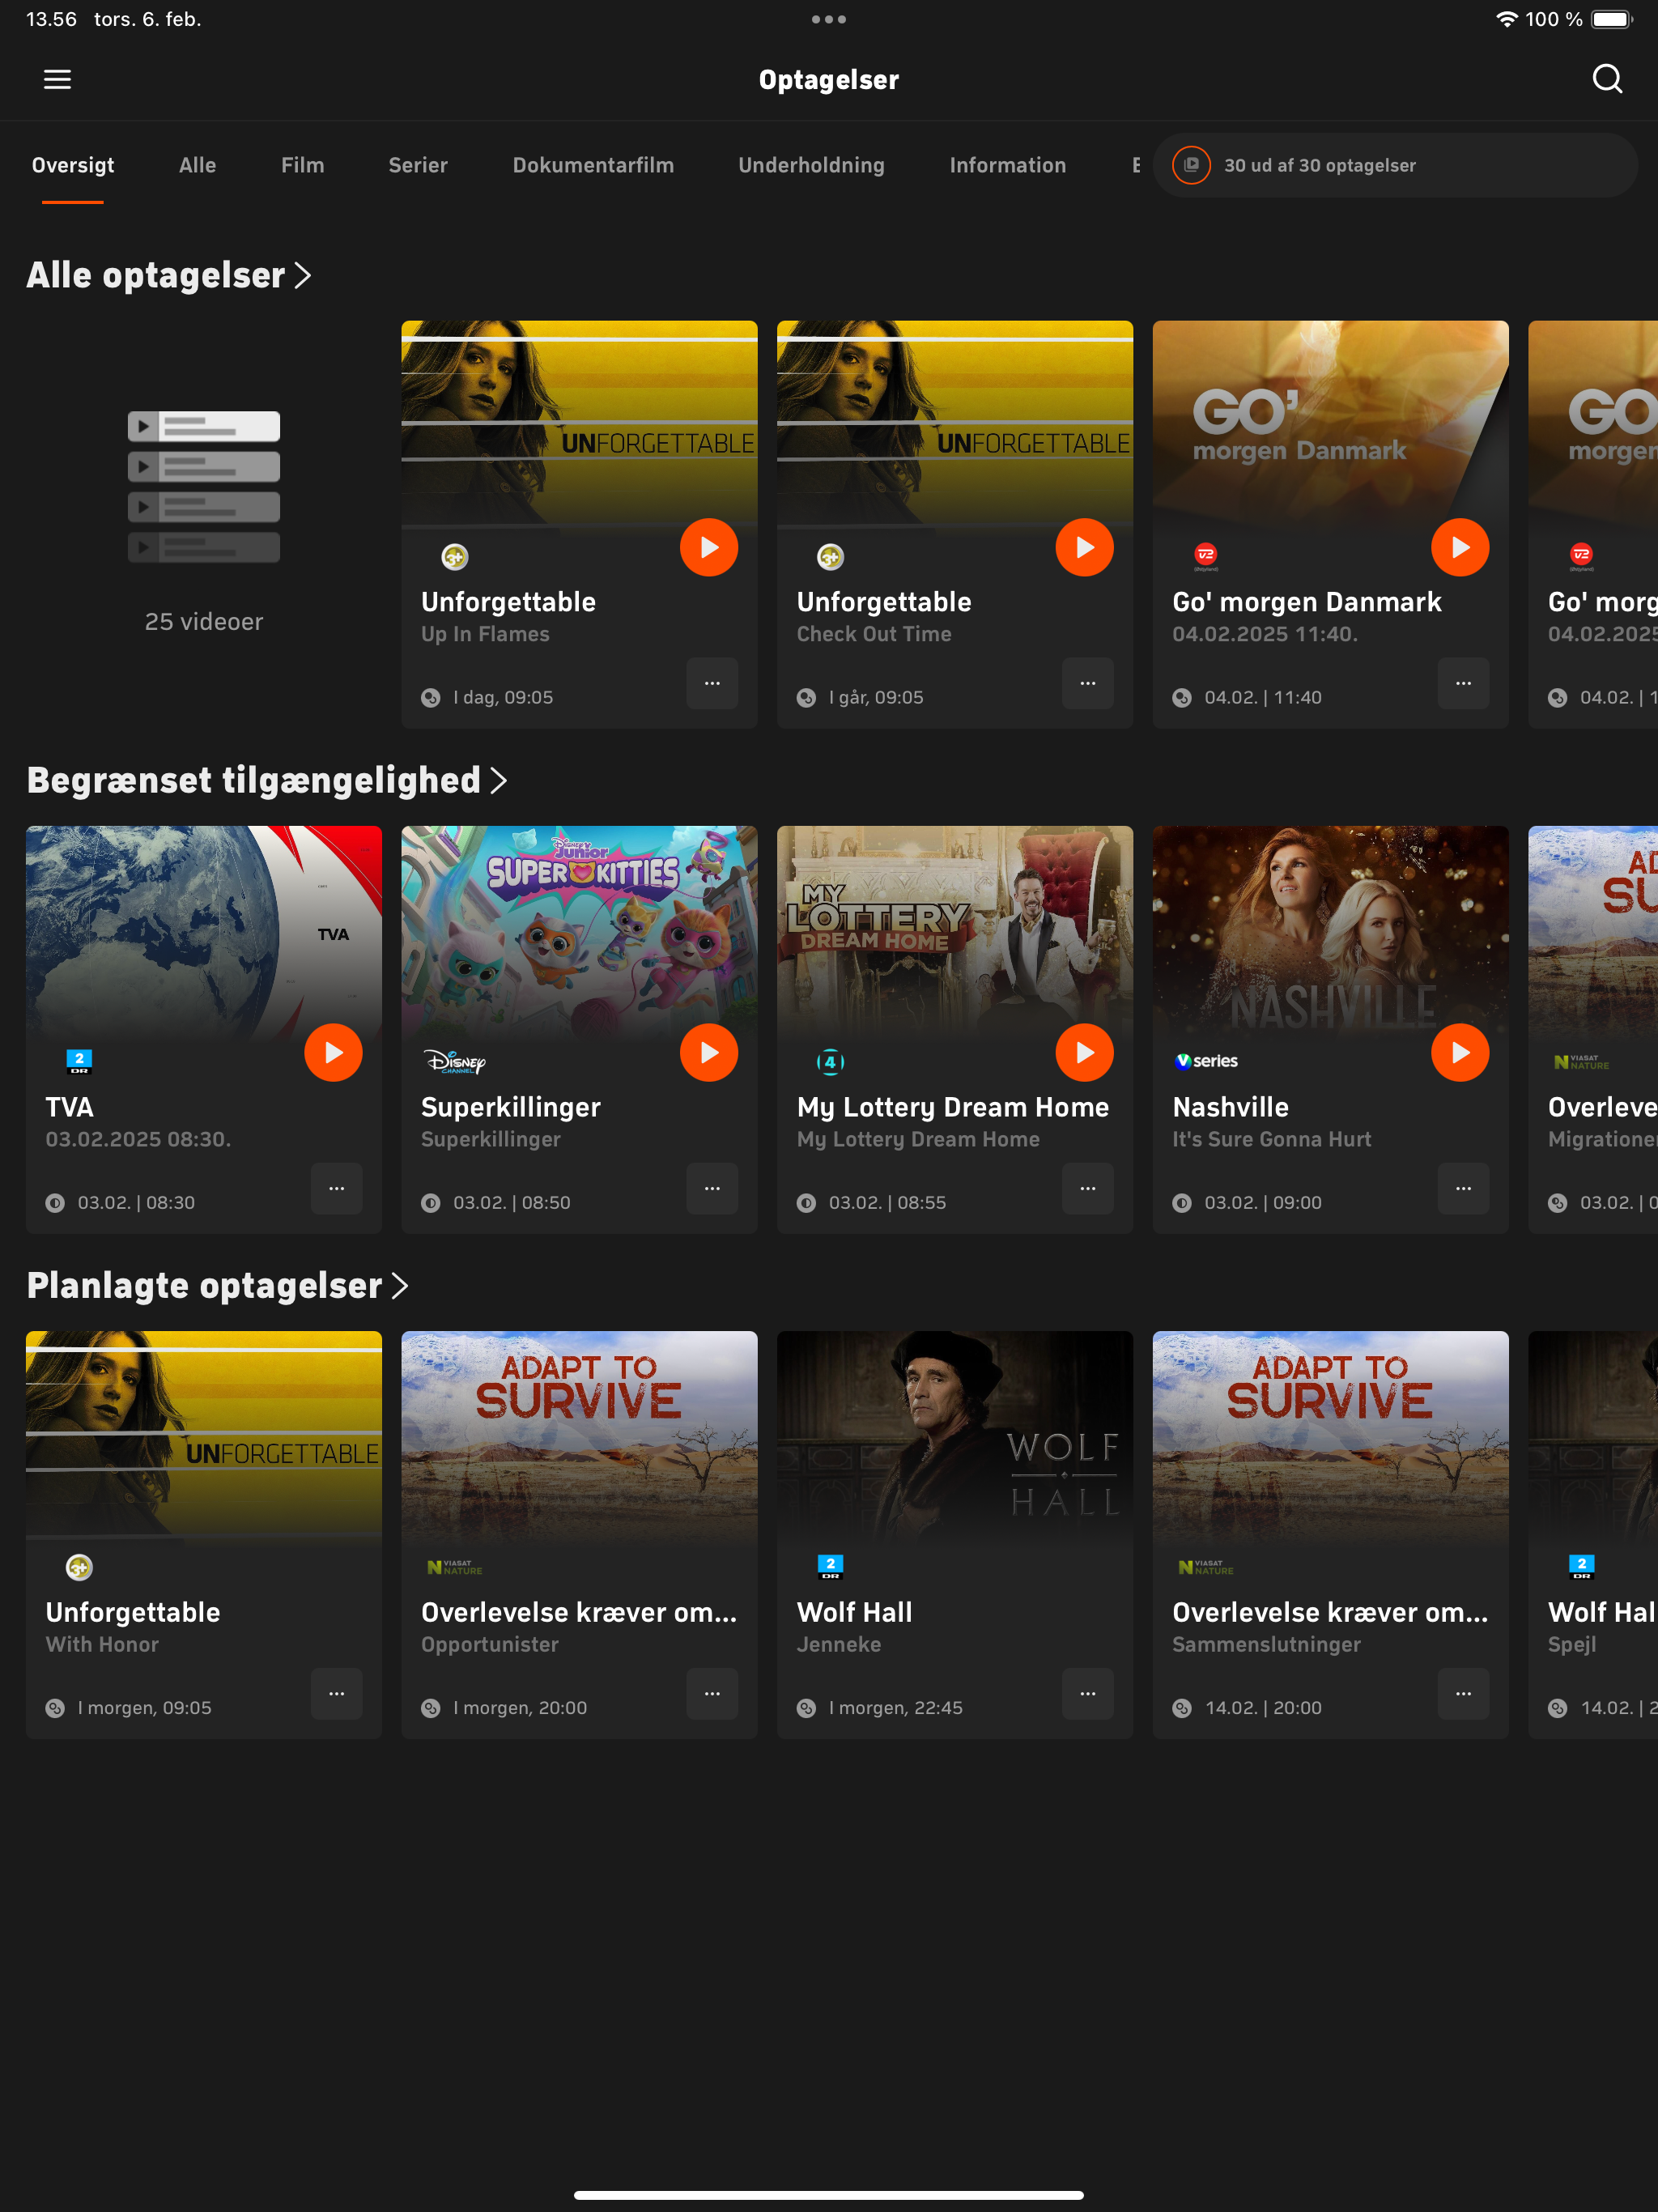The width and height of the screenshot is (1658, 2212).
Task: Tap the V series logo on Nashville
Action: tap(1207, 1061)
